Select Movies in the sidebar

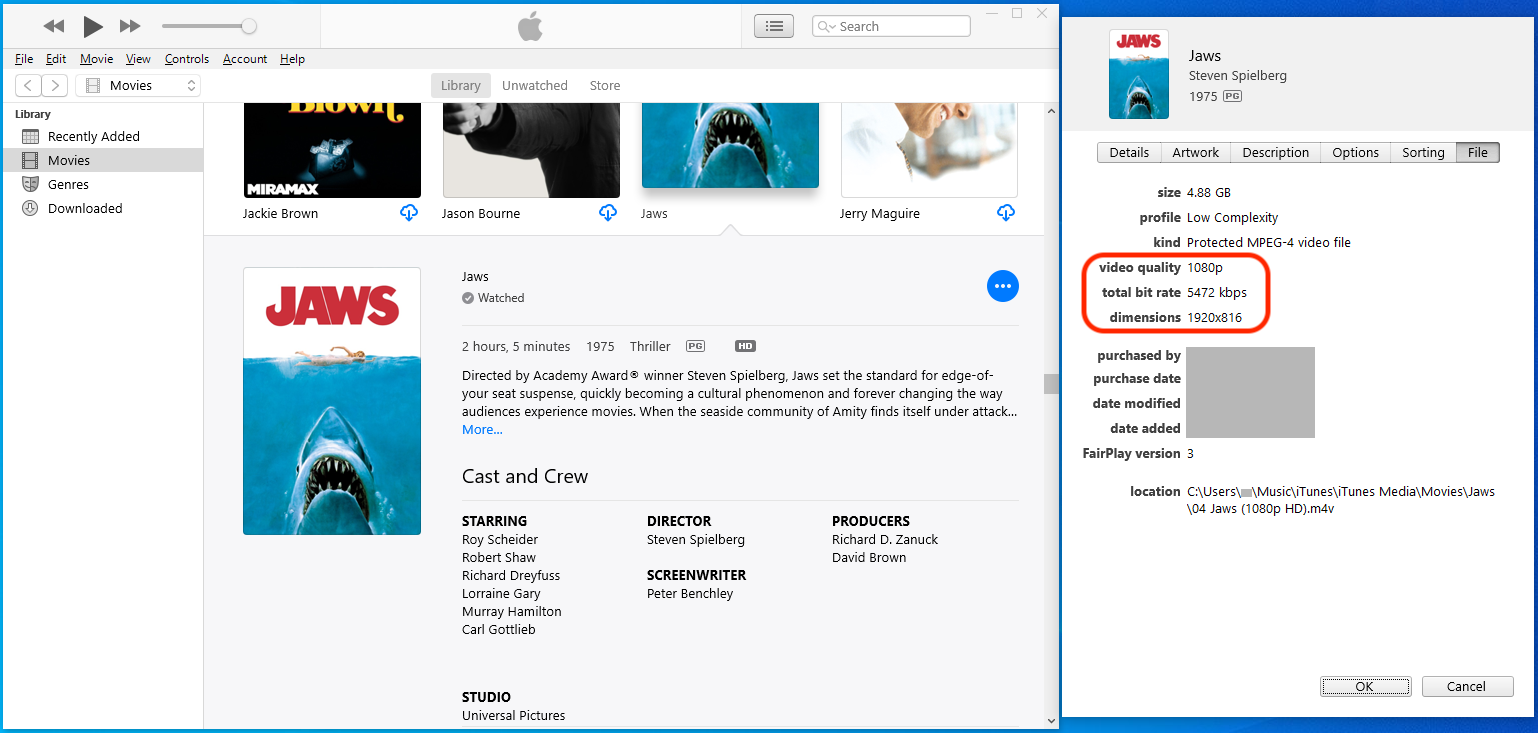(x=103, y=160)
